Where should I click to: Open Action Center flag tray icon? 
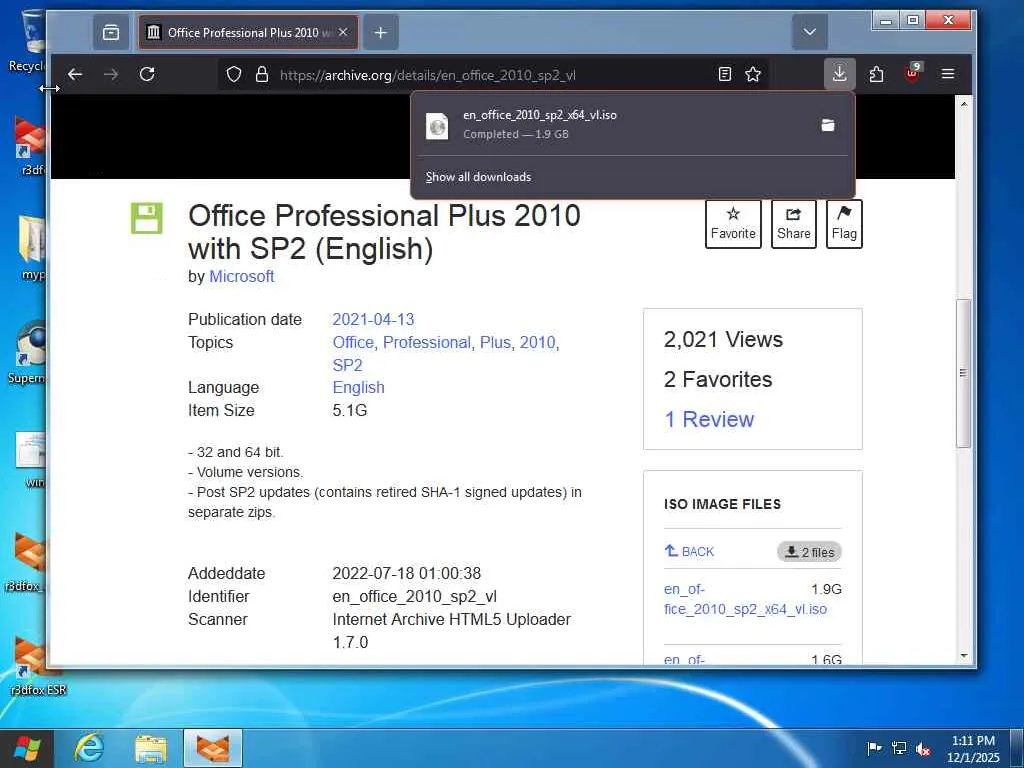click(x=874, y=748)
